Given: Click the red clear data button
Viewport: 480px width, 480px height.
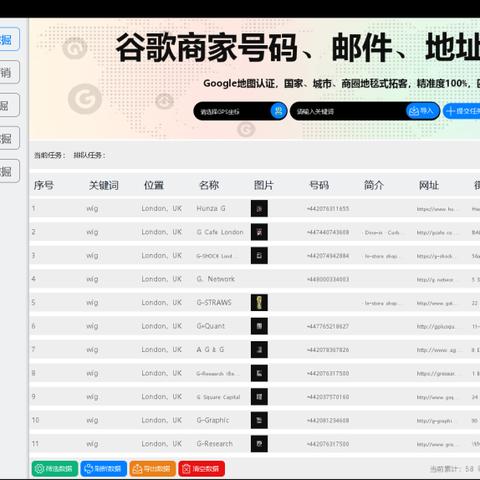Looking at the screenshot, I should tap(202, 469).
